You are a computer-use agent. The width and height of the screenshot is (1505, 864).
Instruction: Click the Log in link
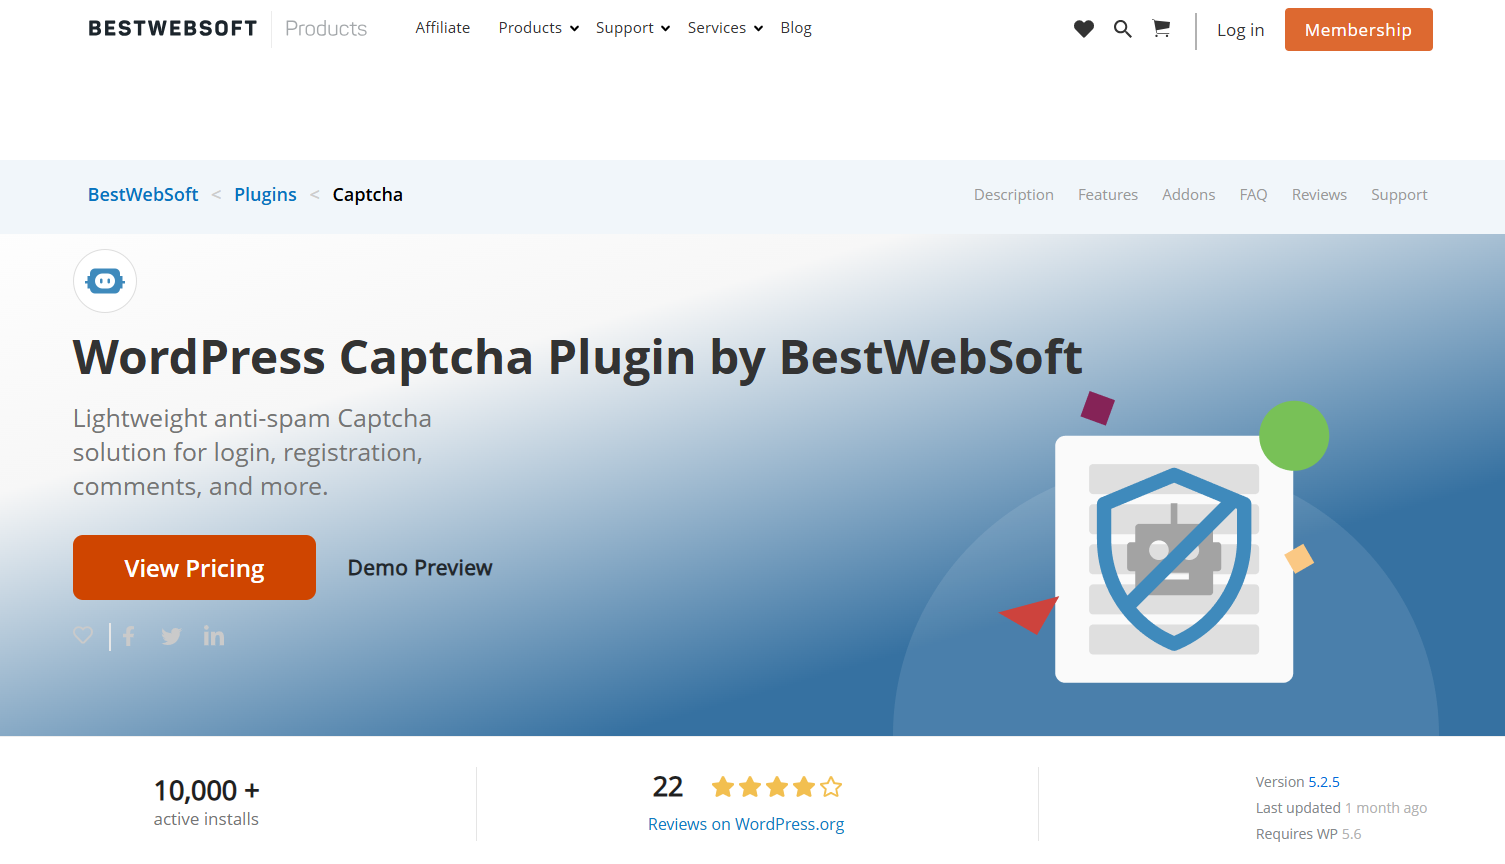[1240, 30]
